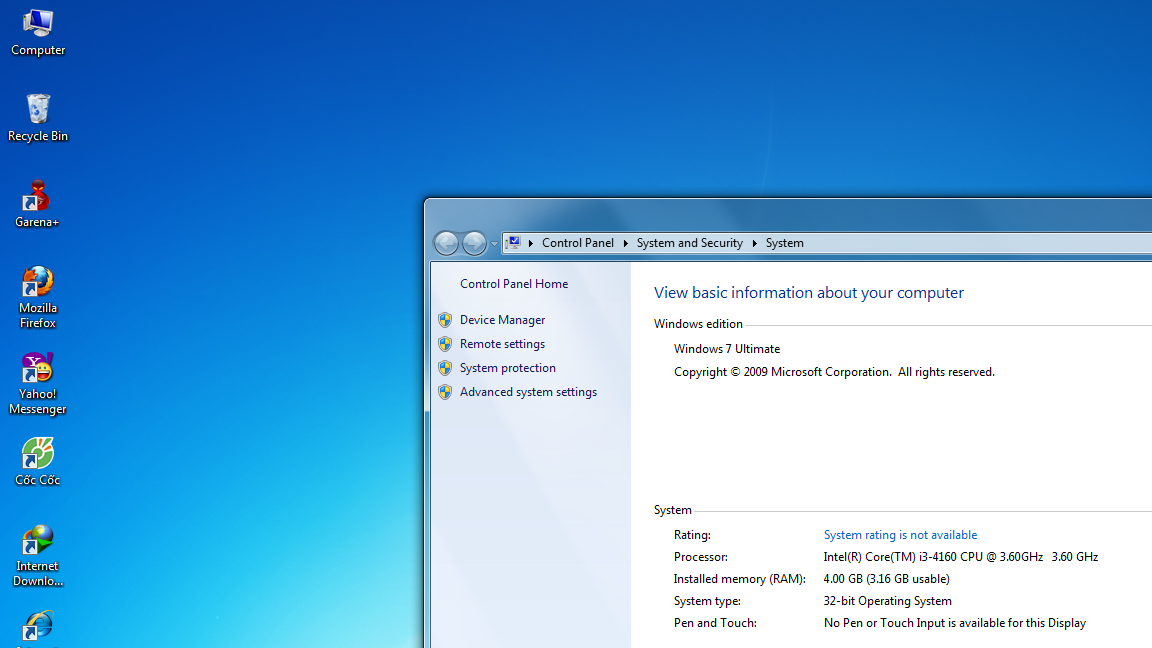Go to the Control Panel breadcrumb
Screen dimensions: 1152x648
(x=577, y=243)
